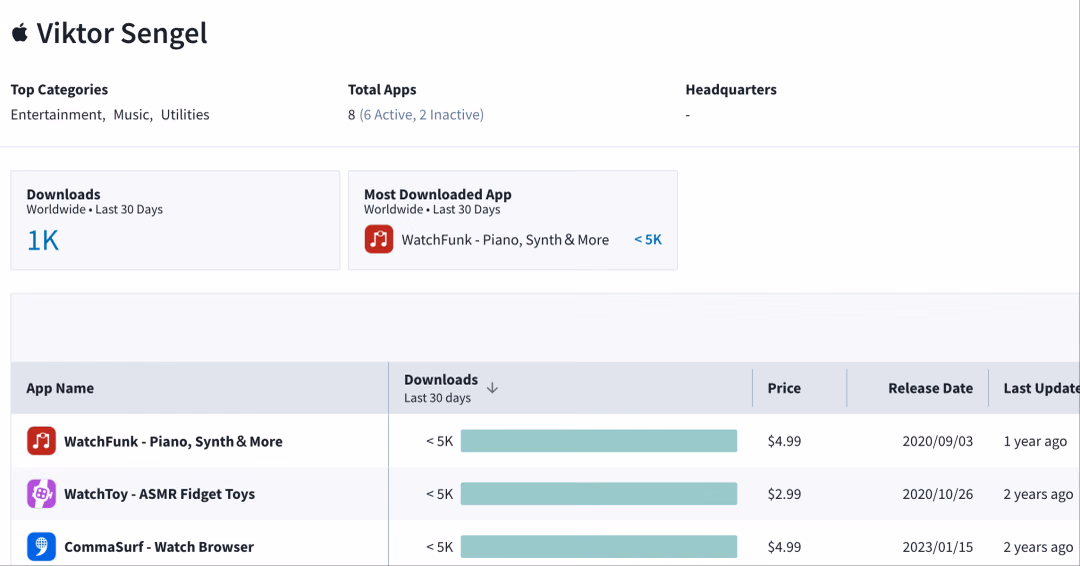Sort by the App Name column header
The image size is (1080, 566).
60,388
